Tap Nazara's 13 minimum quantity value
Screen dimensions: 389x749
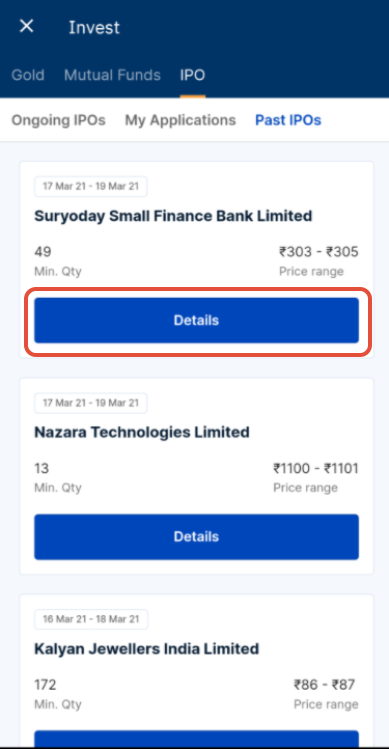(x=42, y=468)
